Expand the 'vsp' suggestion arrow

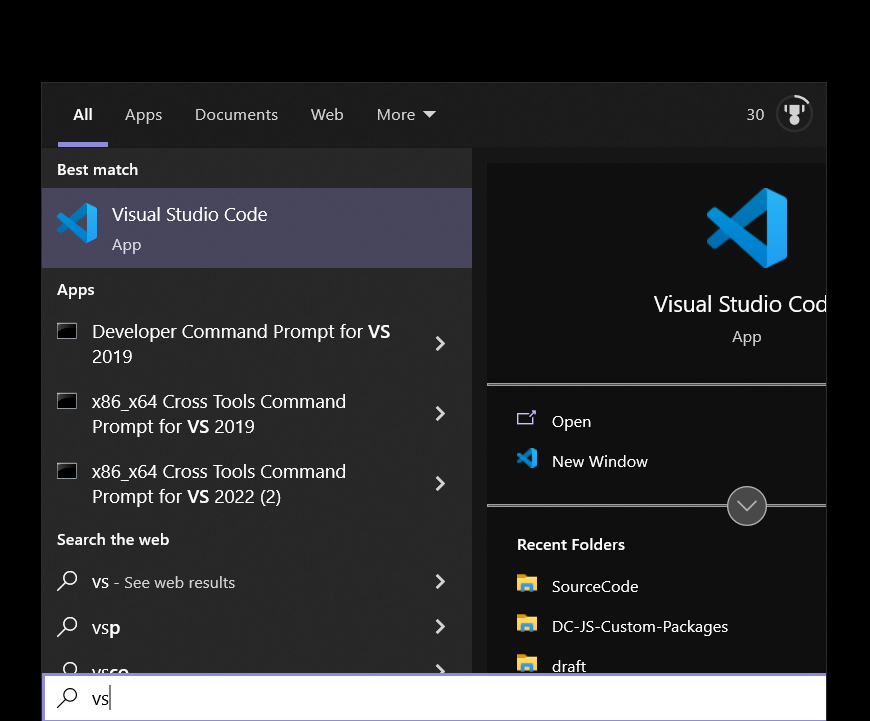pos(440,627)
